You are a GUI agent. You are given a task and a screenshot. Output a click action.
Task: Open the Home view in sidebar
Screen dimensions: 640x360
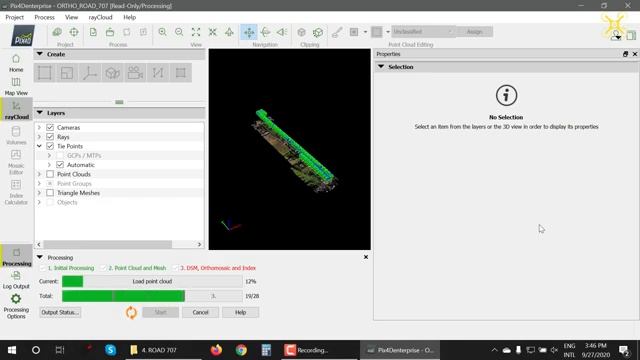pyautogui.click(x=16, y=63)
